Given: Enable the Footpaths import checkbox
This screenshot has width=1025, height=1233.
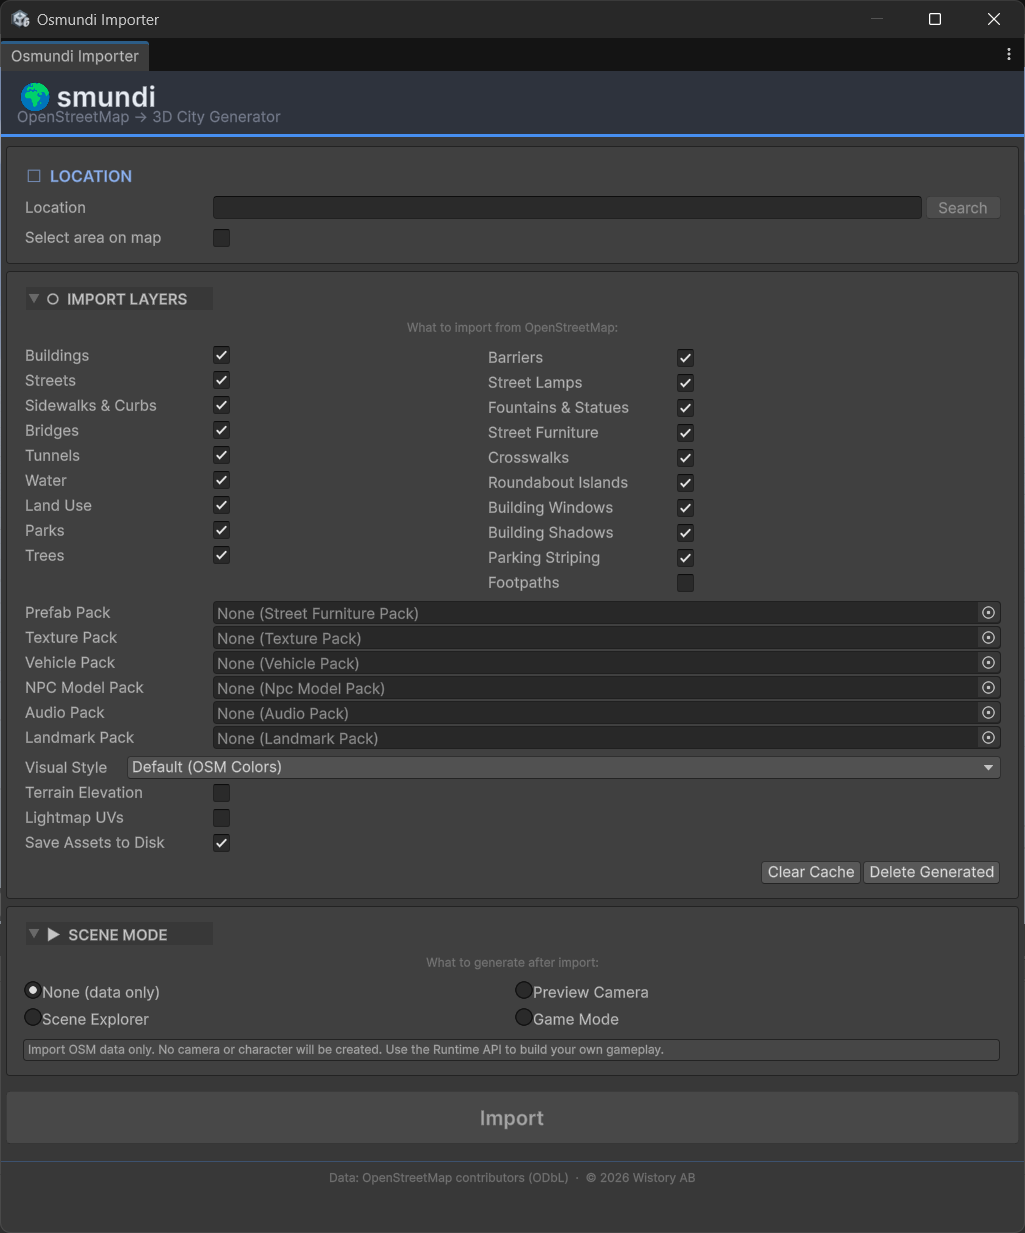Looking at the screenshot, I should click(x=685, y=582).
